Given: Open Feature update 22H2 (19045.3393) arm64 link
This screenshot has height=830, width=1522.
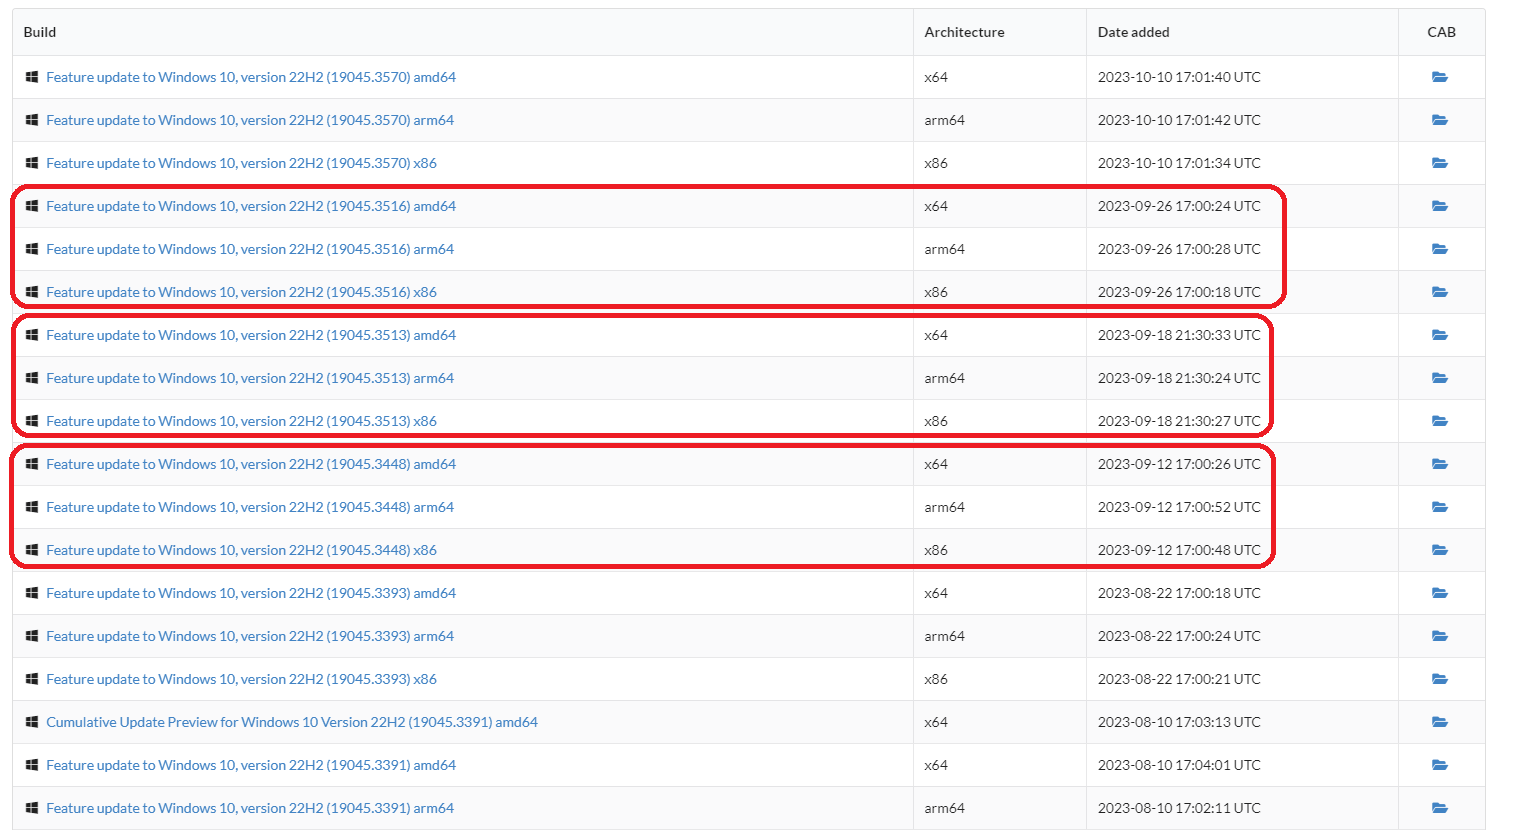Looking at the screenshot, I should pos(250,636).
